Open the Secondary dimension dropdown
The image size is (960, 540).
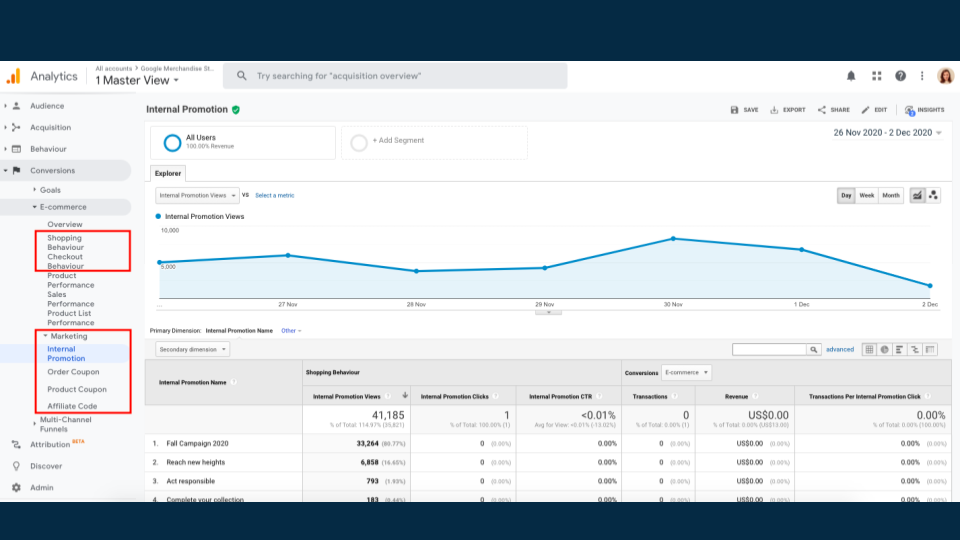[192, 350]
